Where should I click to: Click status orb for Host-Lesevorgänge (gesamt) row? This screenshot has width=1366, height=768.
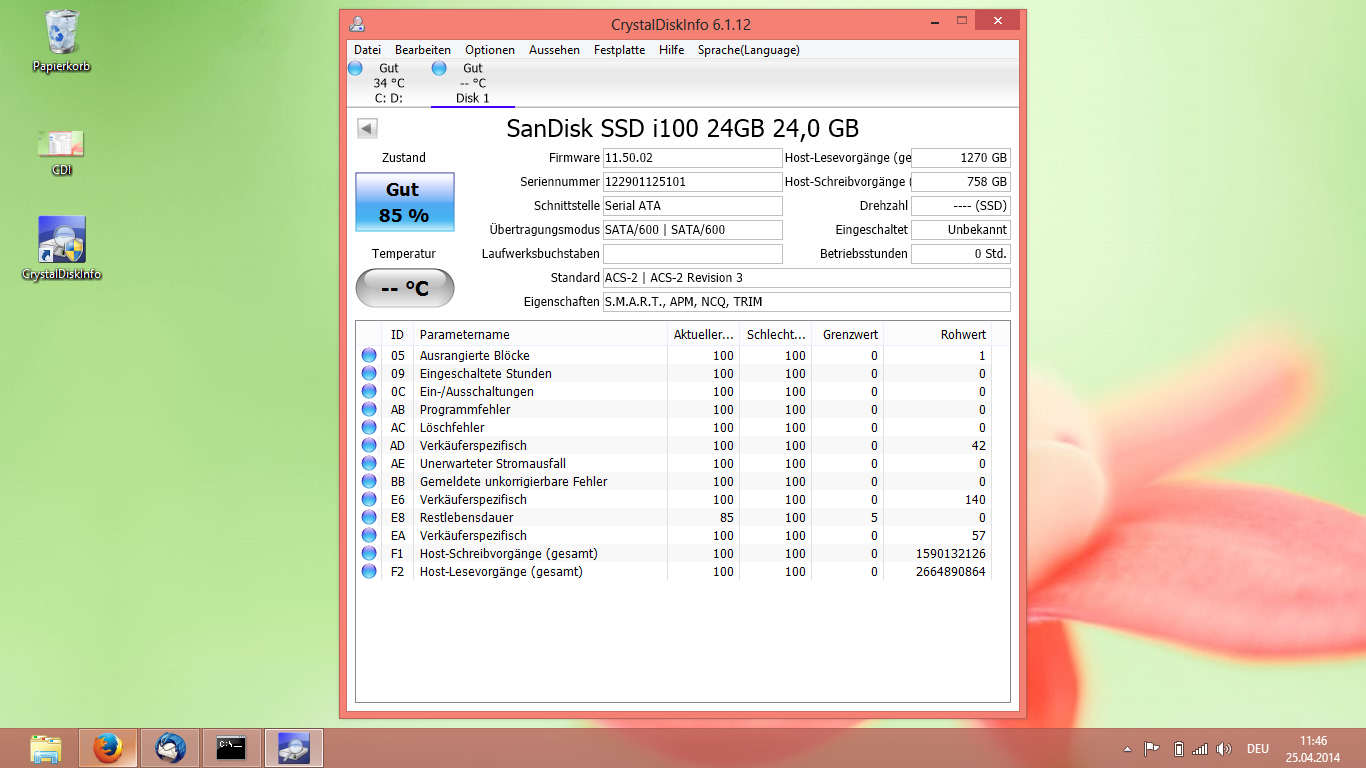(x=369, y=572)
